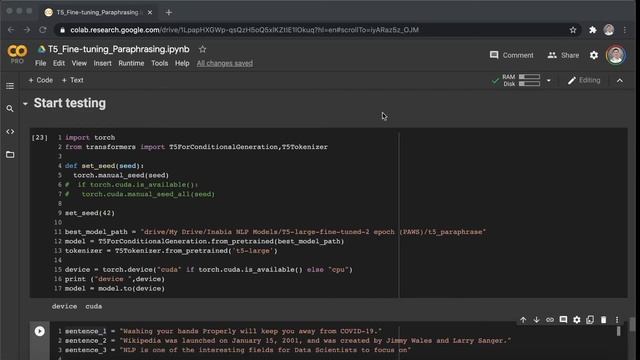Collapse the header with the chevron
This screenshot has height=360, width=640.
[620, 80]
